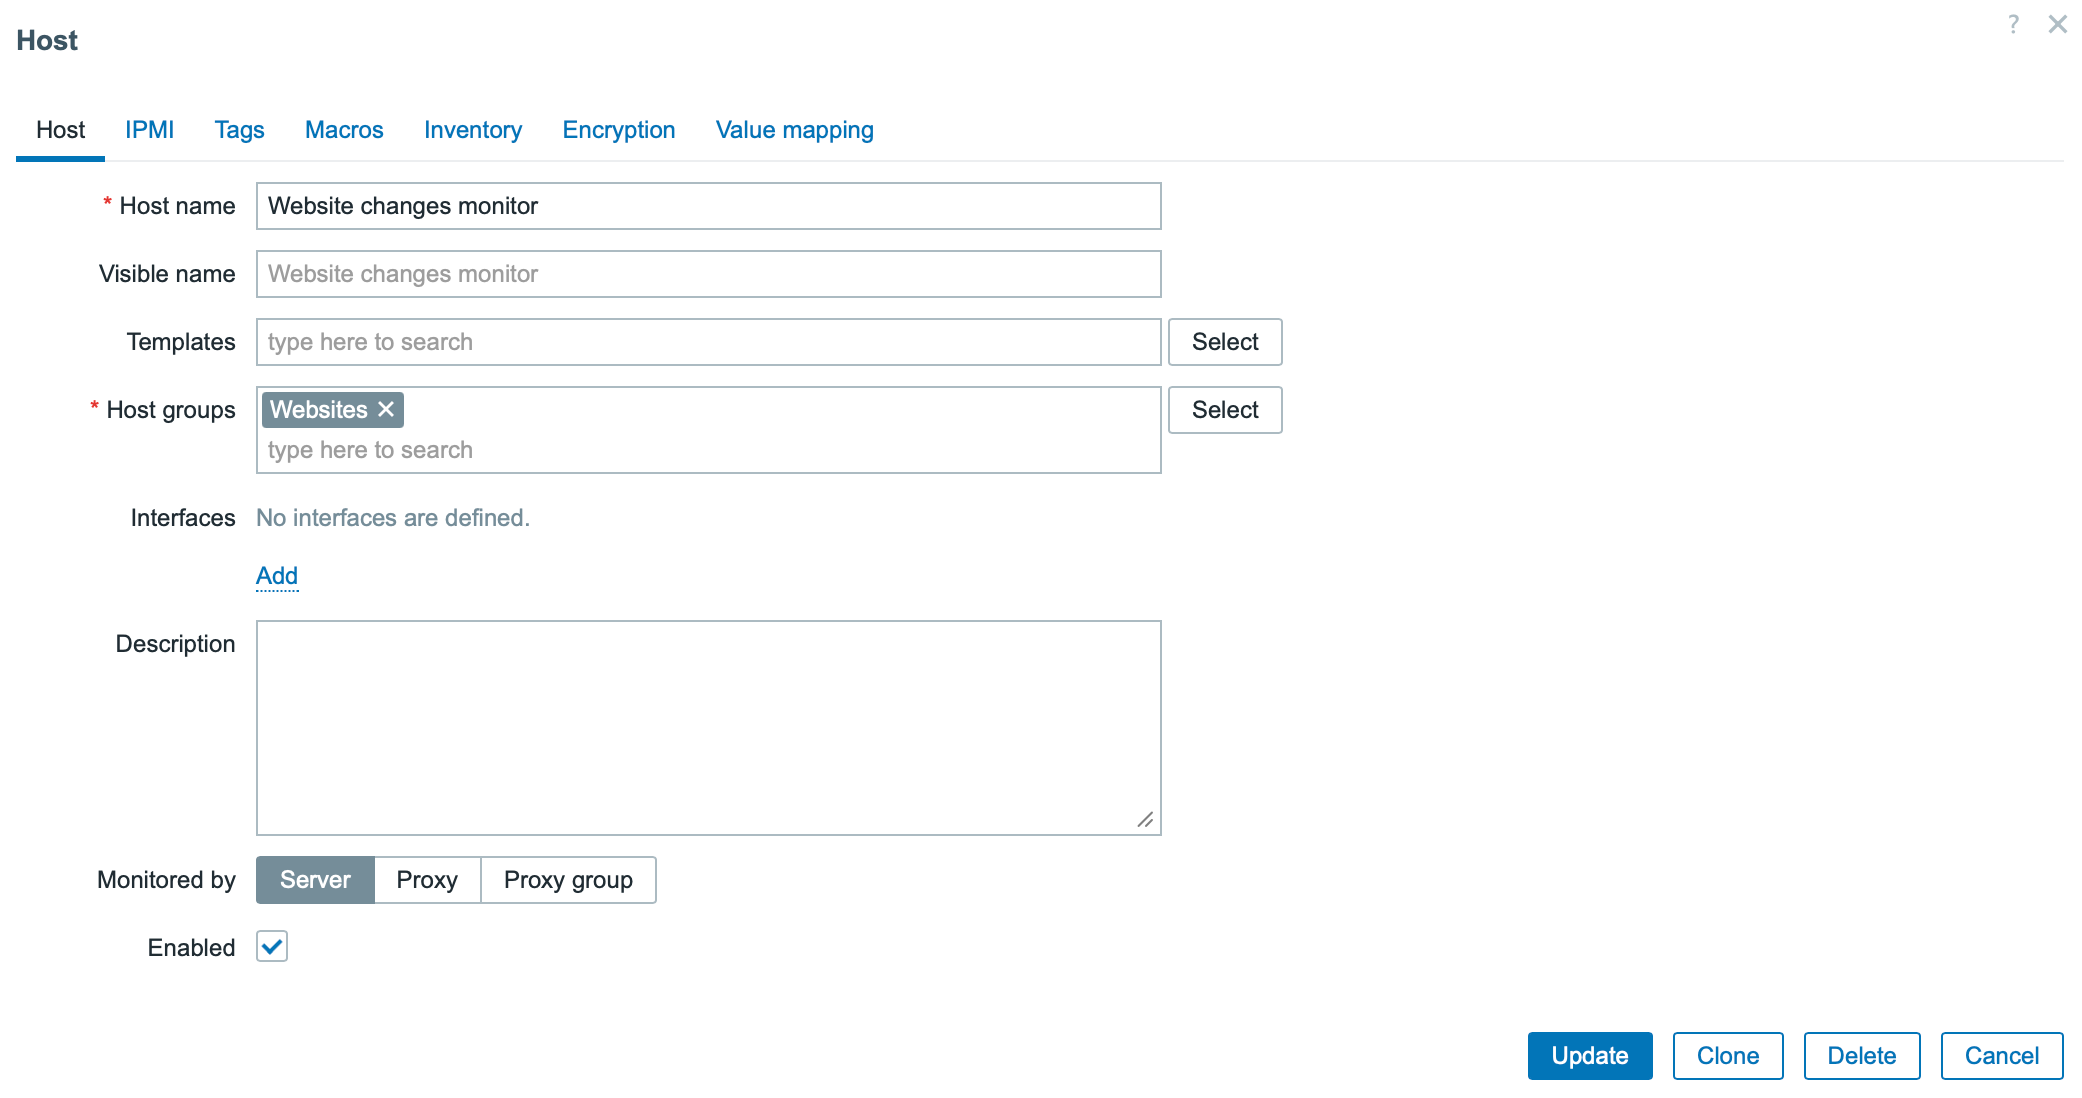Click the help question mark icon
Viewport: 2082px width, 1098px height.
coord(2013,24)
